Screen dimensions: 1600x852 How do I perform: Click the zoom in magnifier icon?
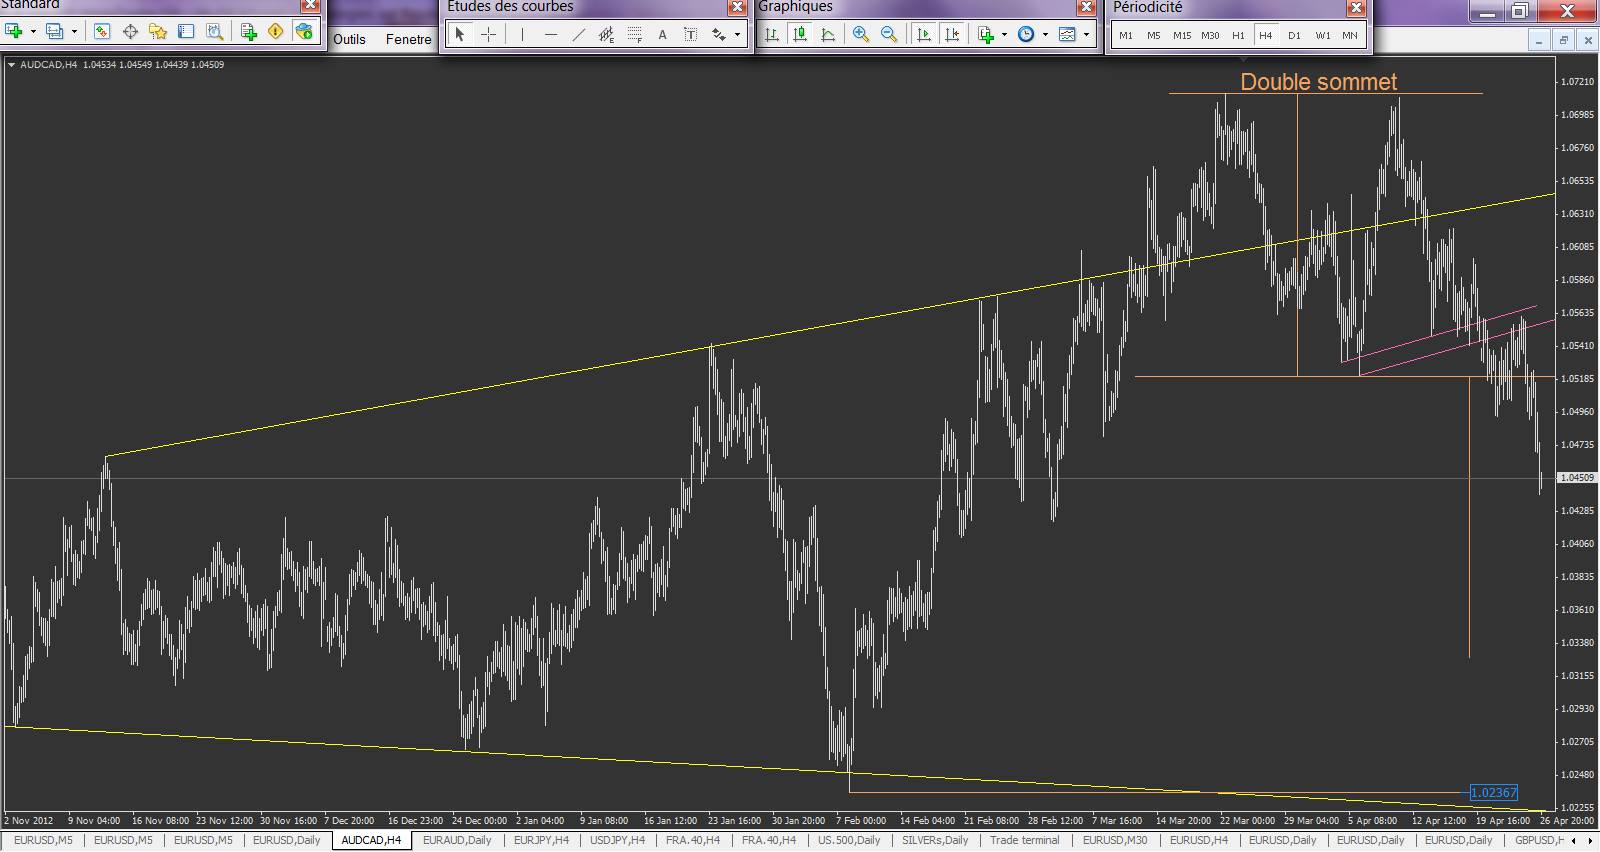click(860, 34)
